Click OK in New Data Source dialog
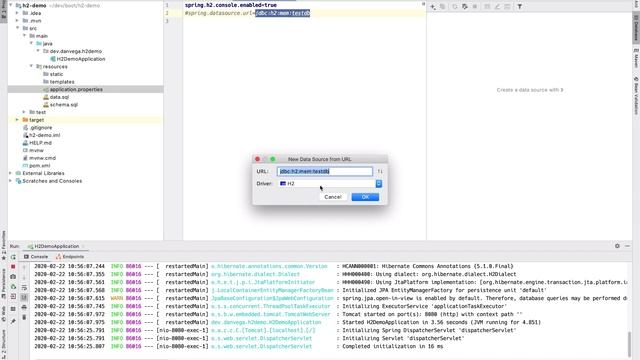The image size is (640, 360). point(365,197)
